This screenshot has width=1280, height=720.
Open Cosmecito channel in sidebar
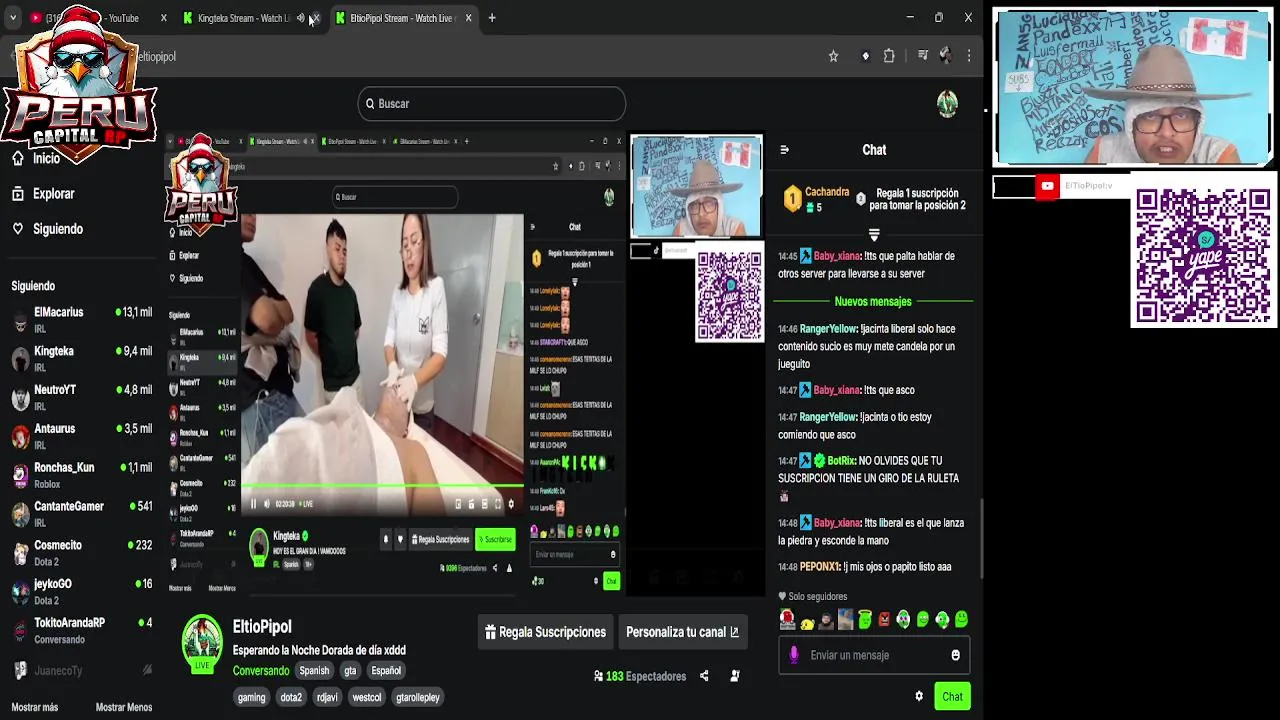point(82,552)
